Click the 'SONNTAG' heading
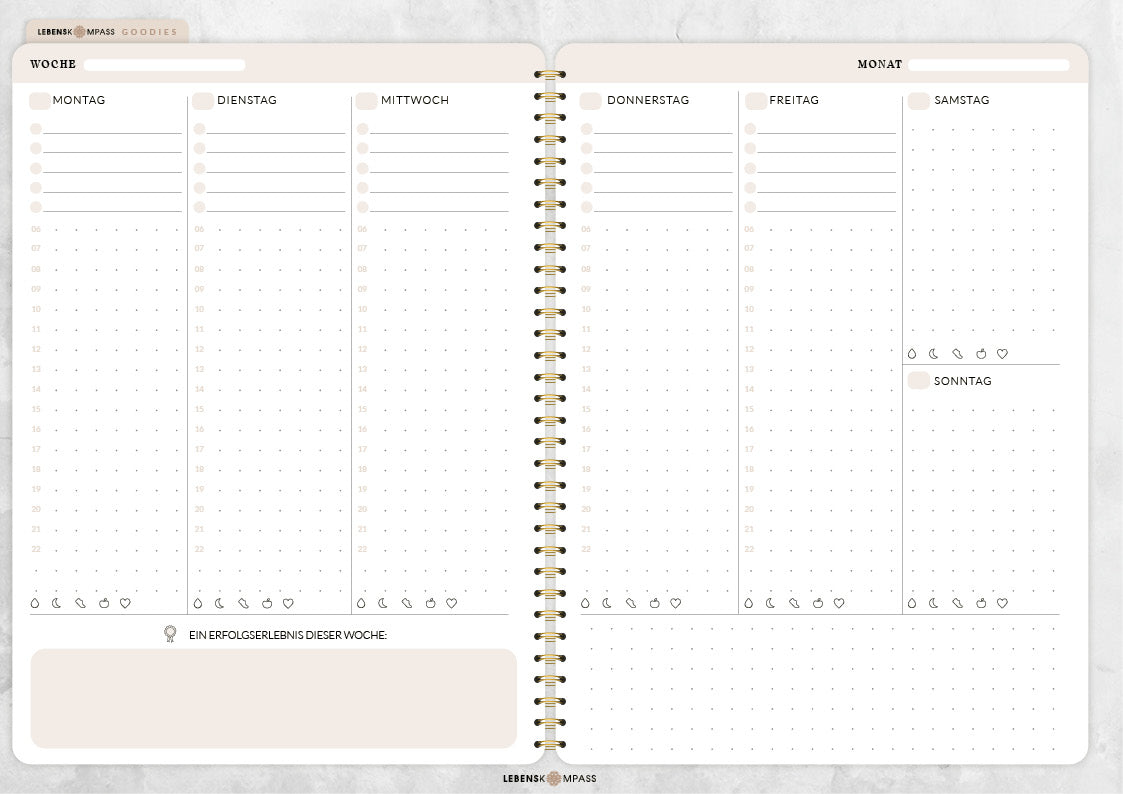Image resolution: width=1123 pixels, height=794 pixels. [x=963, y=381]
